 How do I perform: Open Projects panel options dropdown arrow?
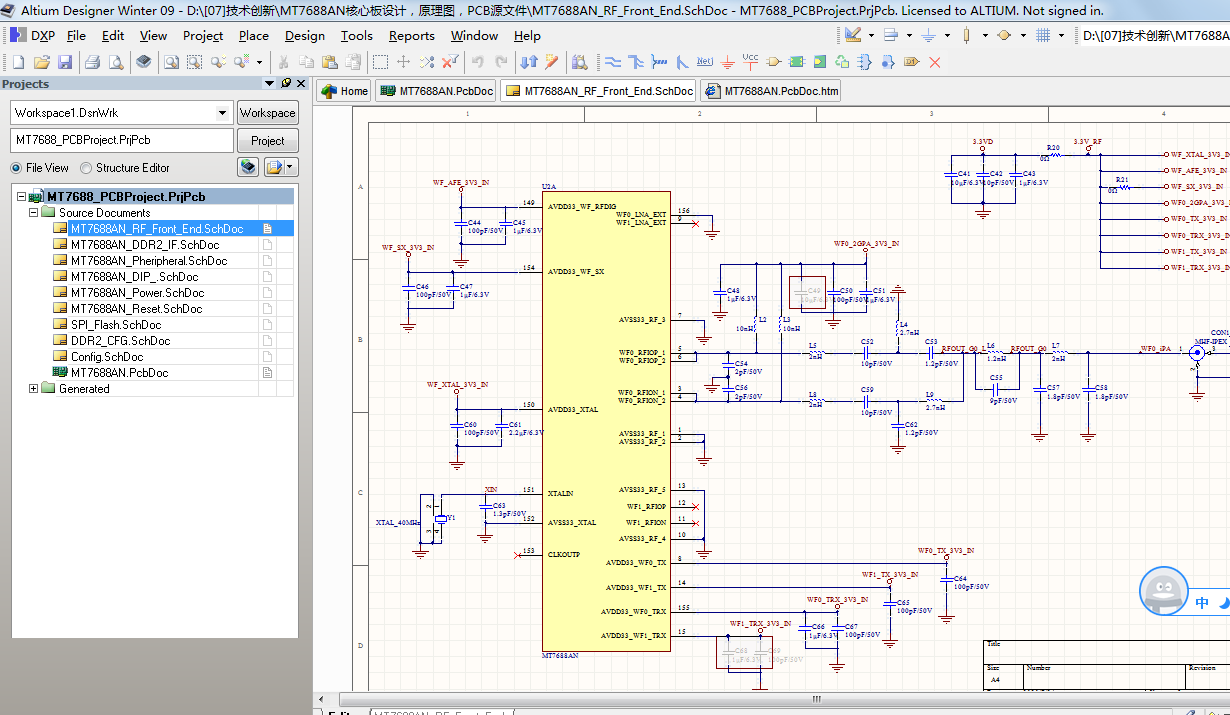click(270, 83)
